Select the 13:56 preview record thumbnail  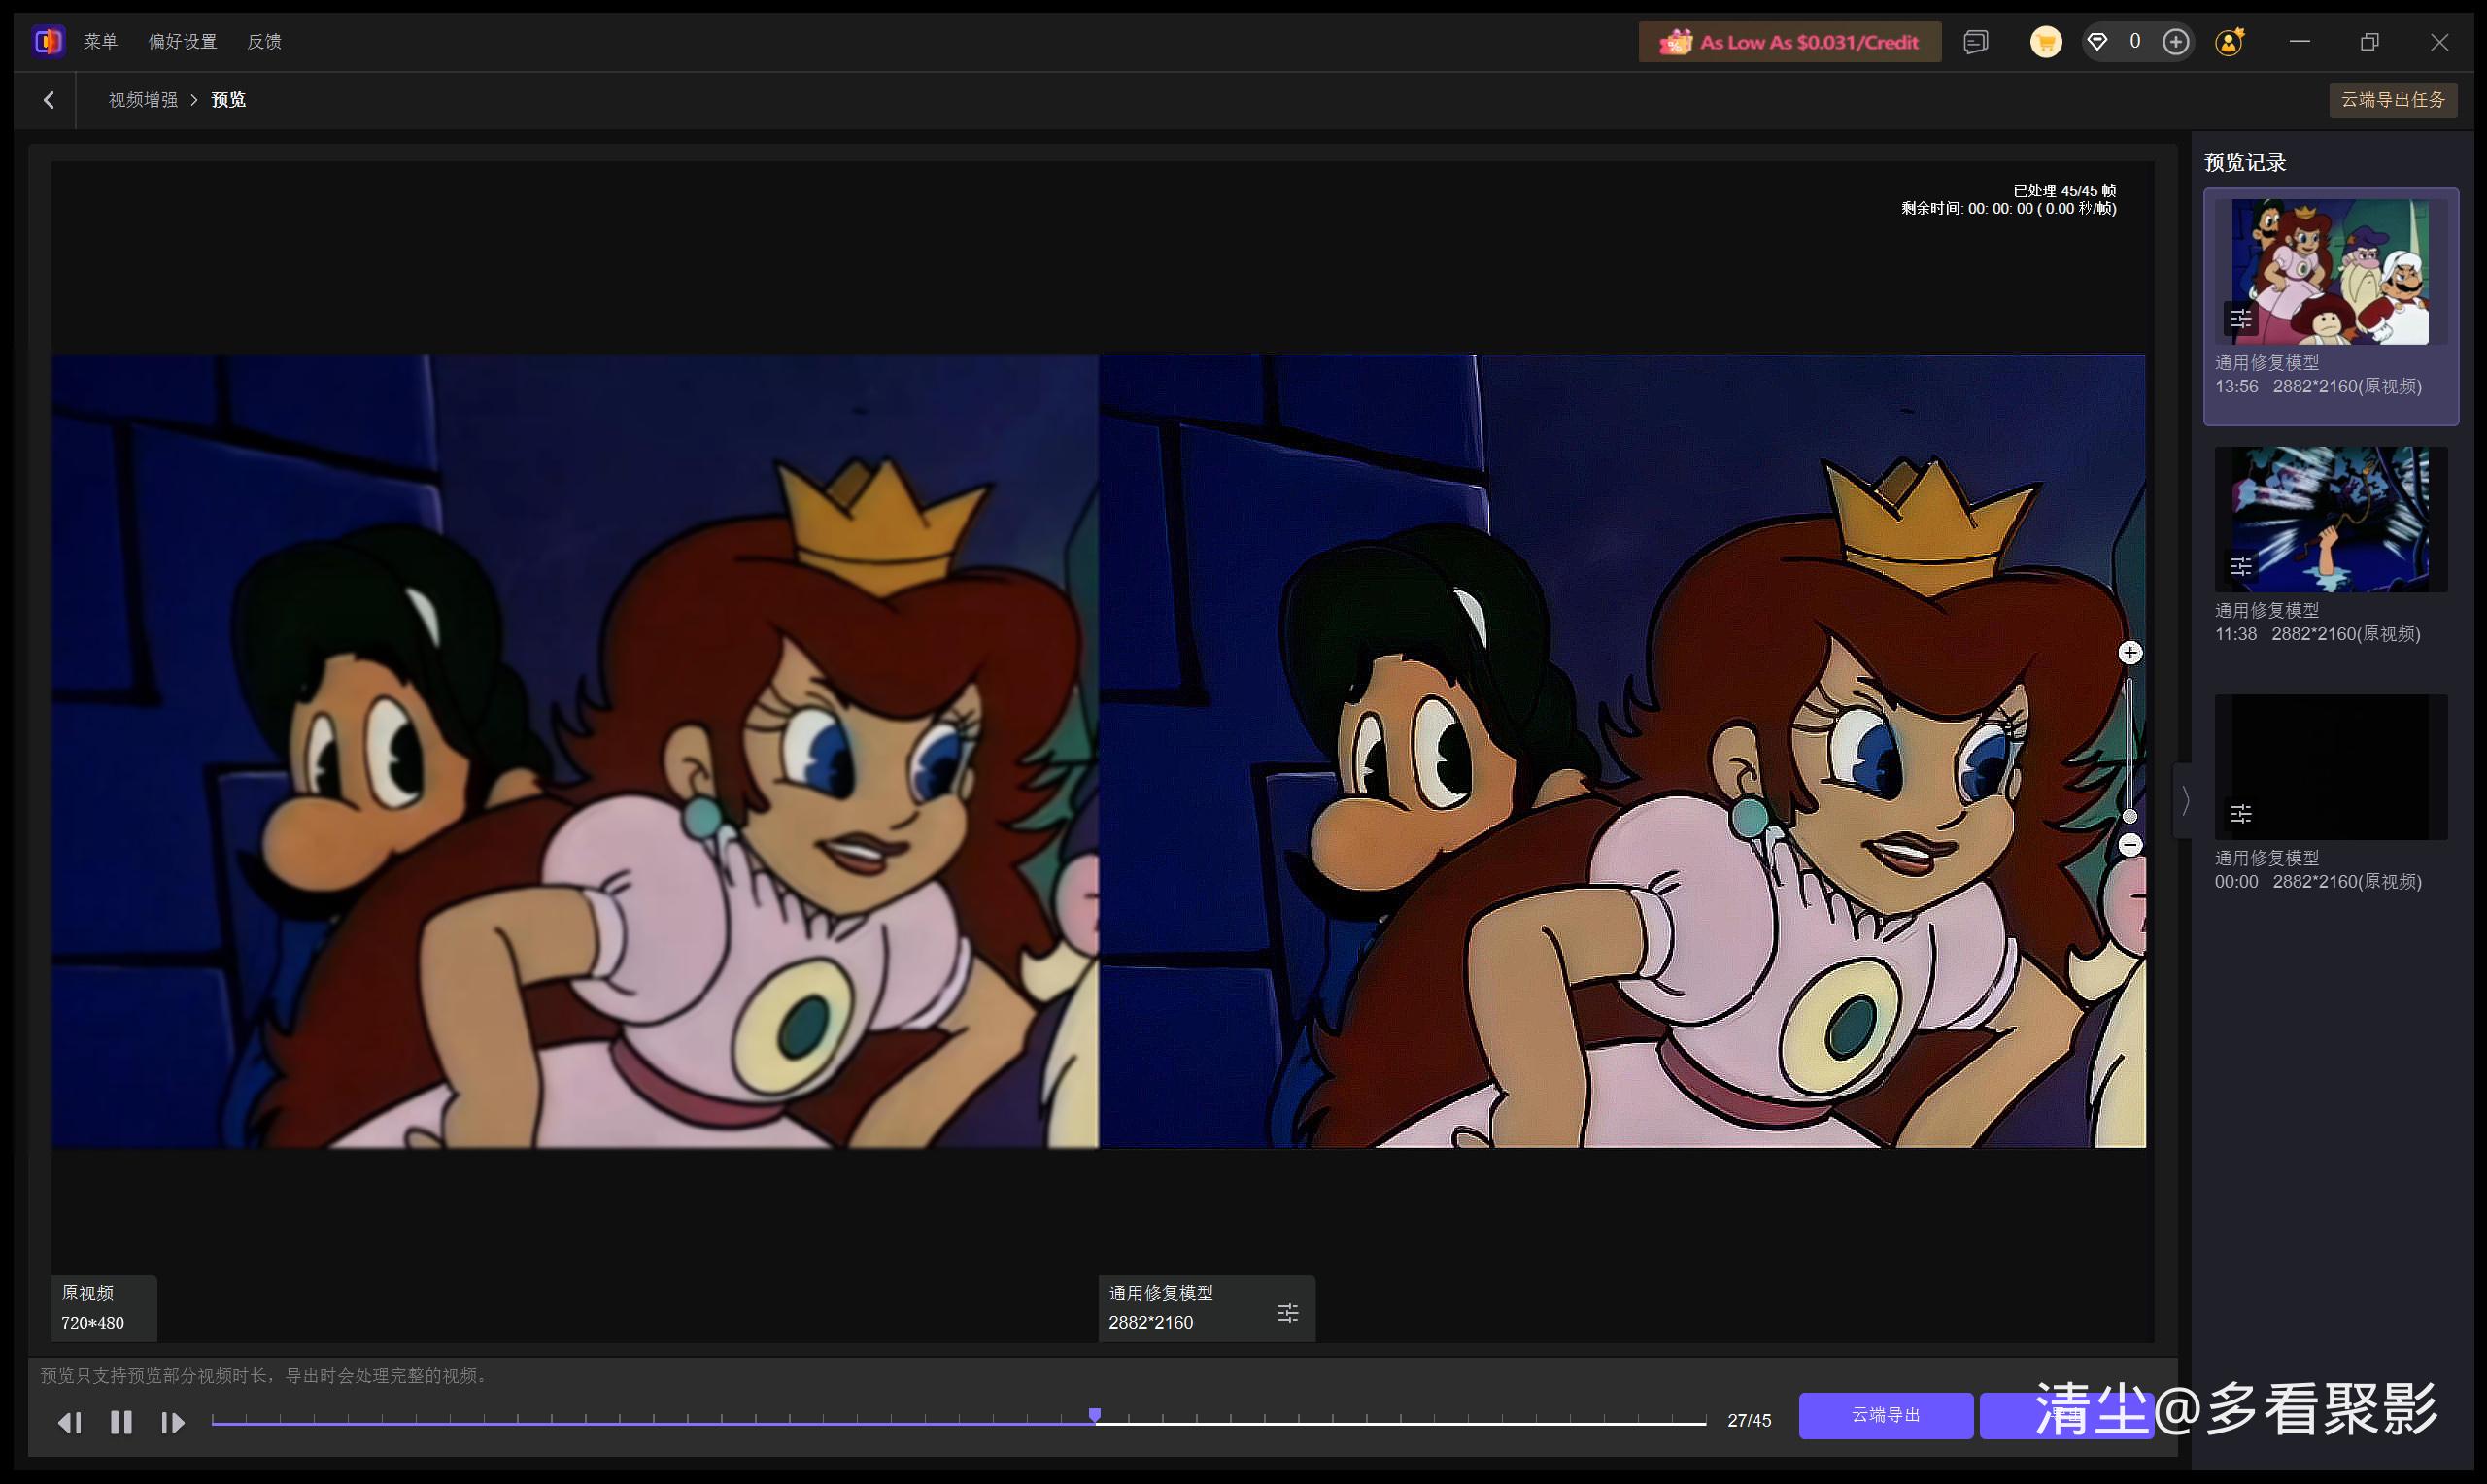(x=2330, y=272)
